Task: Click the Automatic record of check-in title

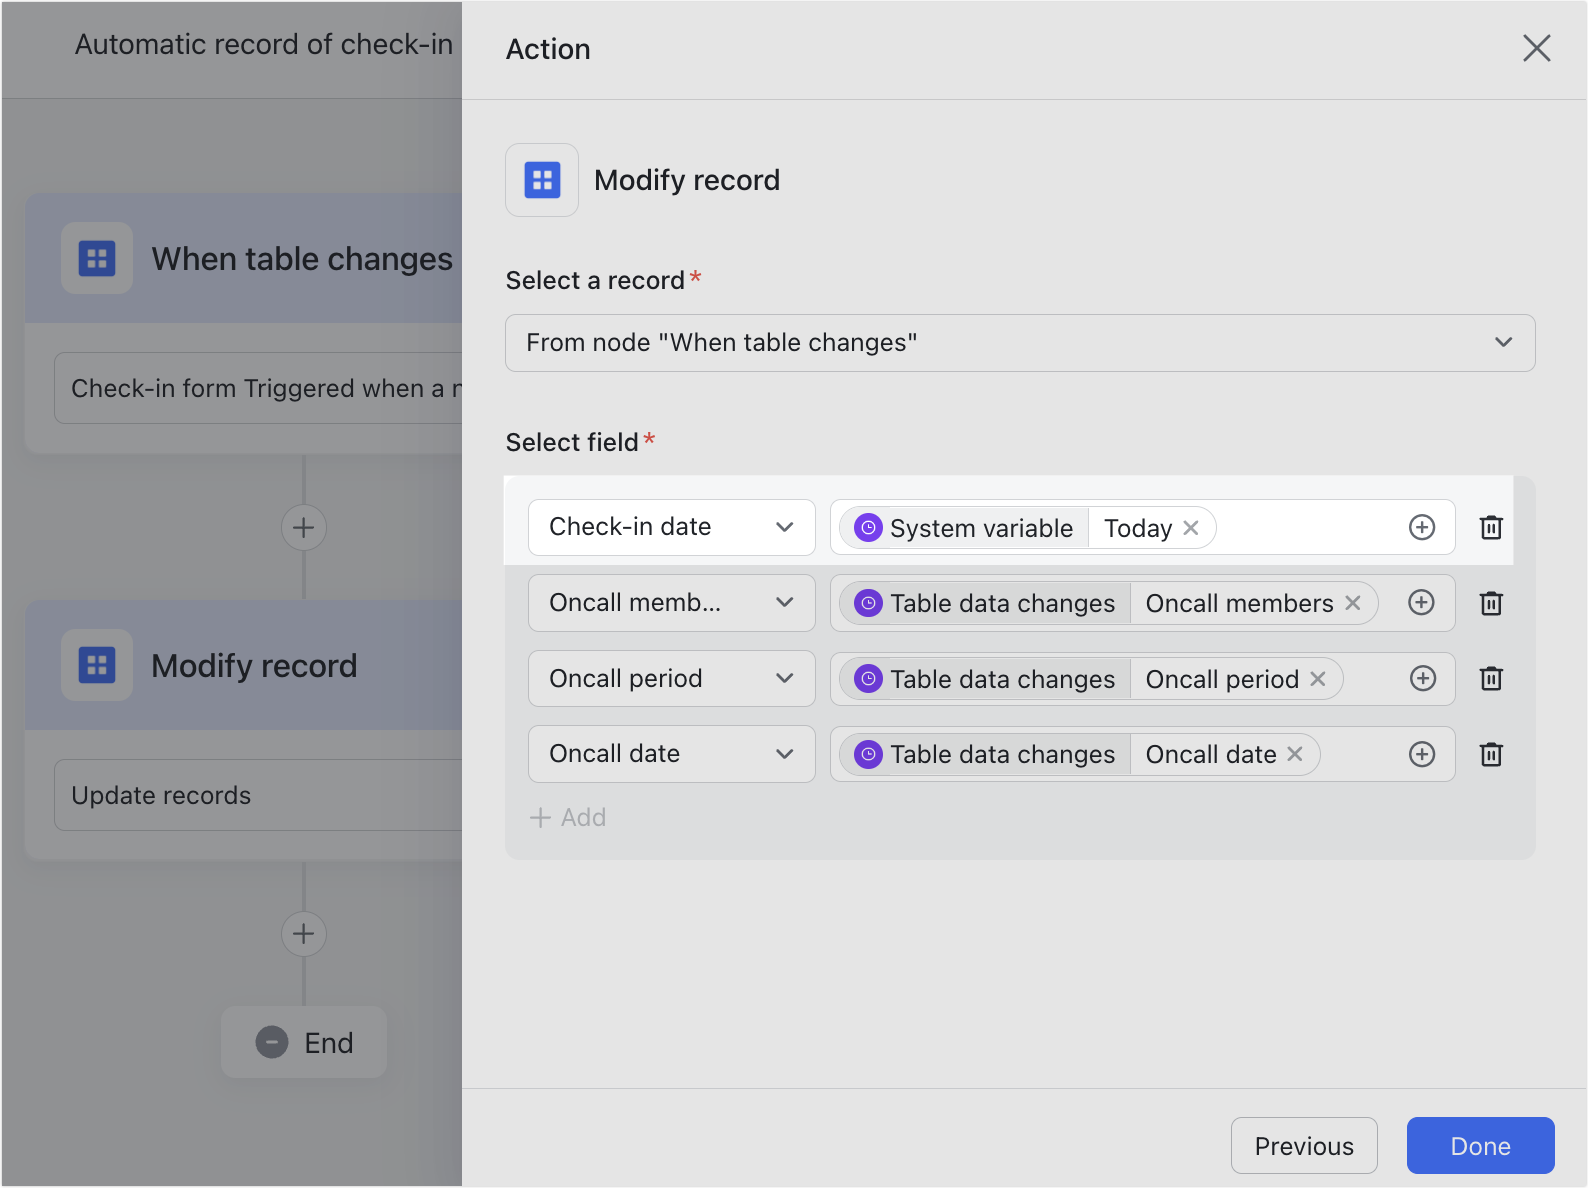Action: coord(264,45)
